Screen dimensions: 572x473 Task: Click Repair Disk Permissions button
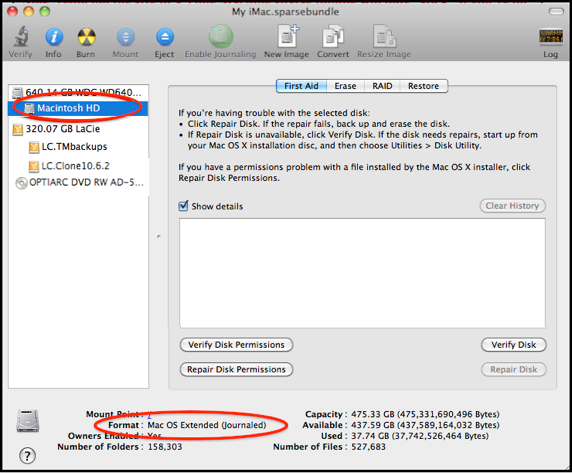236,369
